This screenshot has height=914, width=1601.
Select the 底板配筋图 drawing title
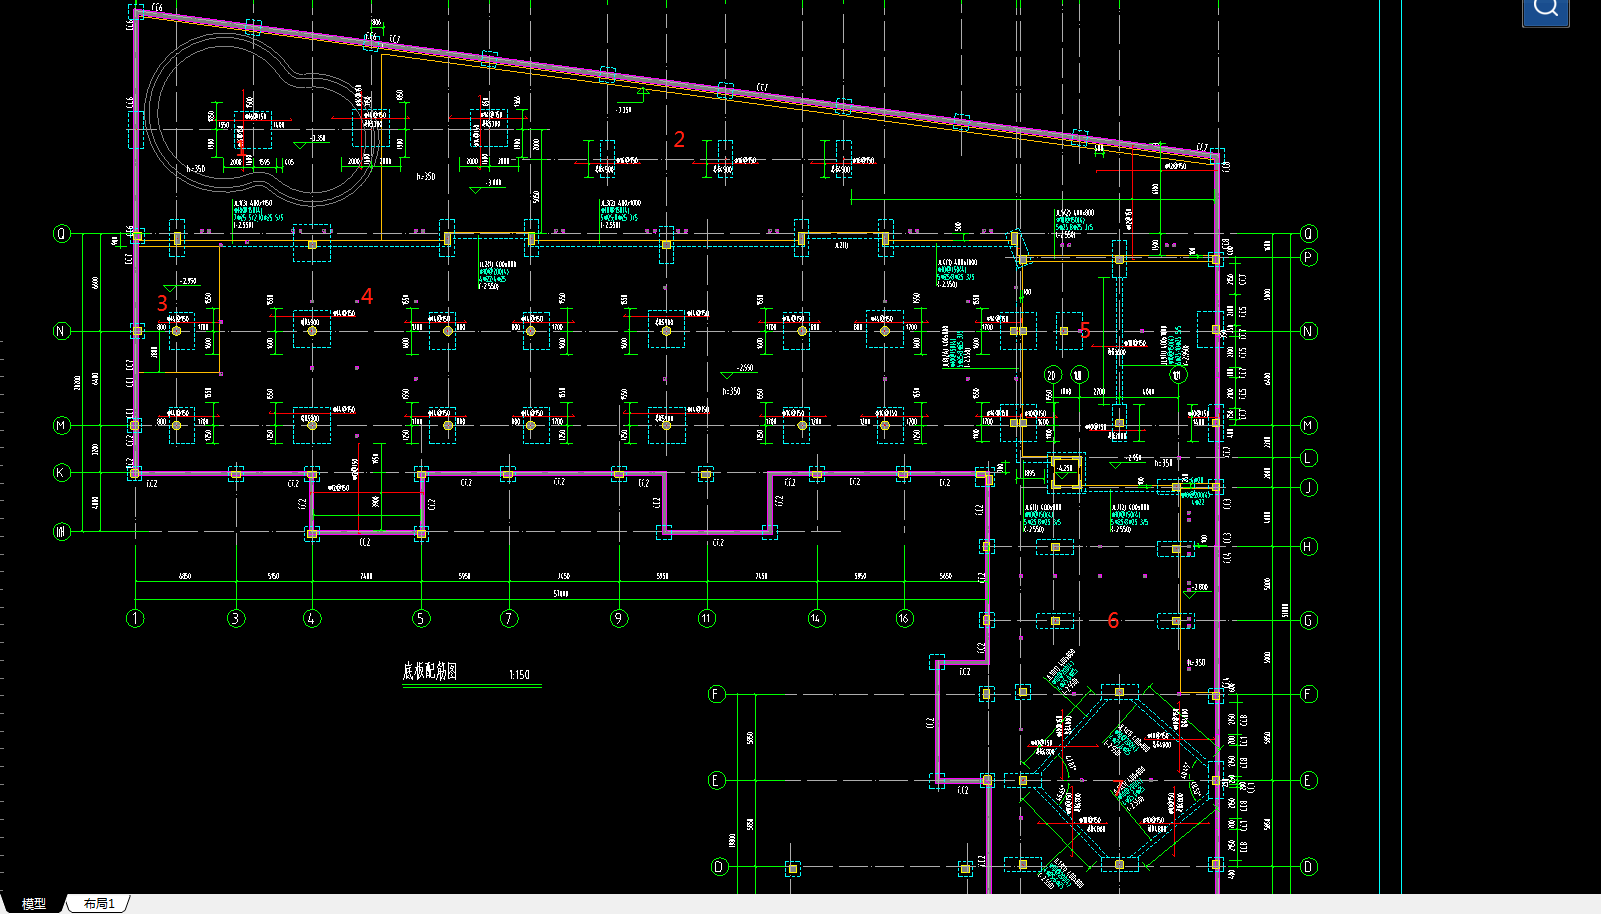[x=430, y=671]
